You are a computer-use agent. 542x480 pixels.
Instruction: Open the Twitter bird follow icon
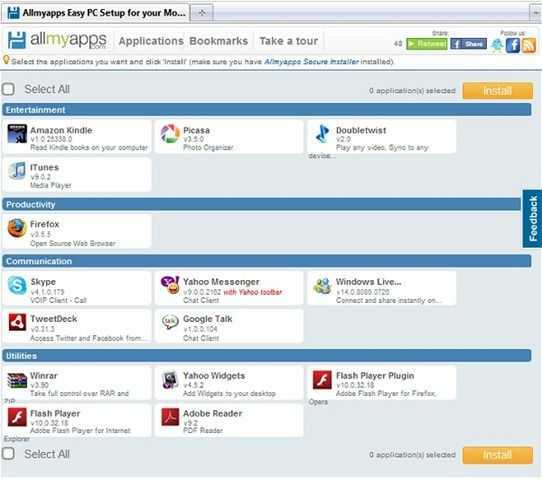pyautogui.click(x=497, y=45)
